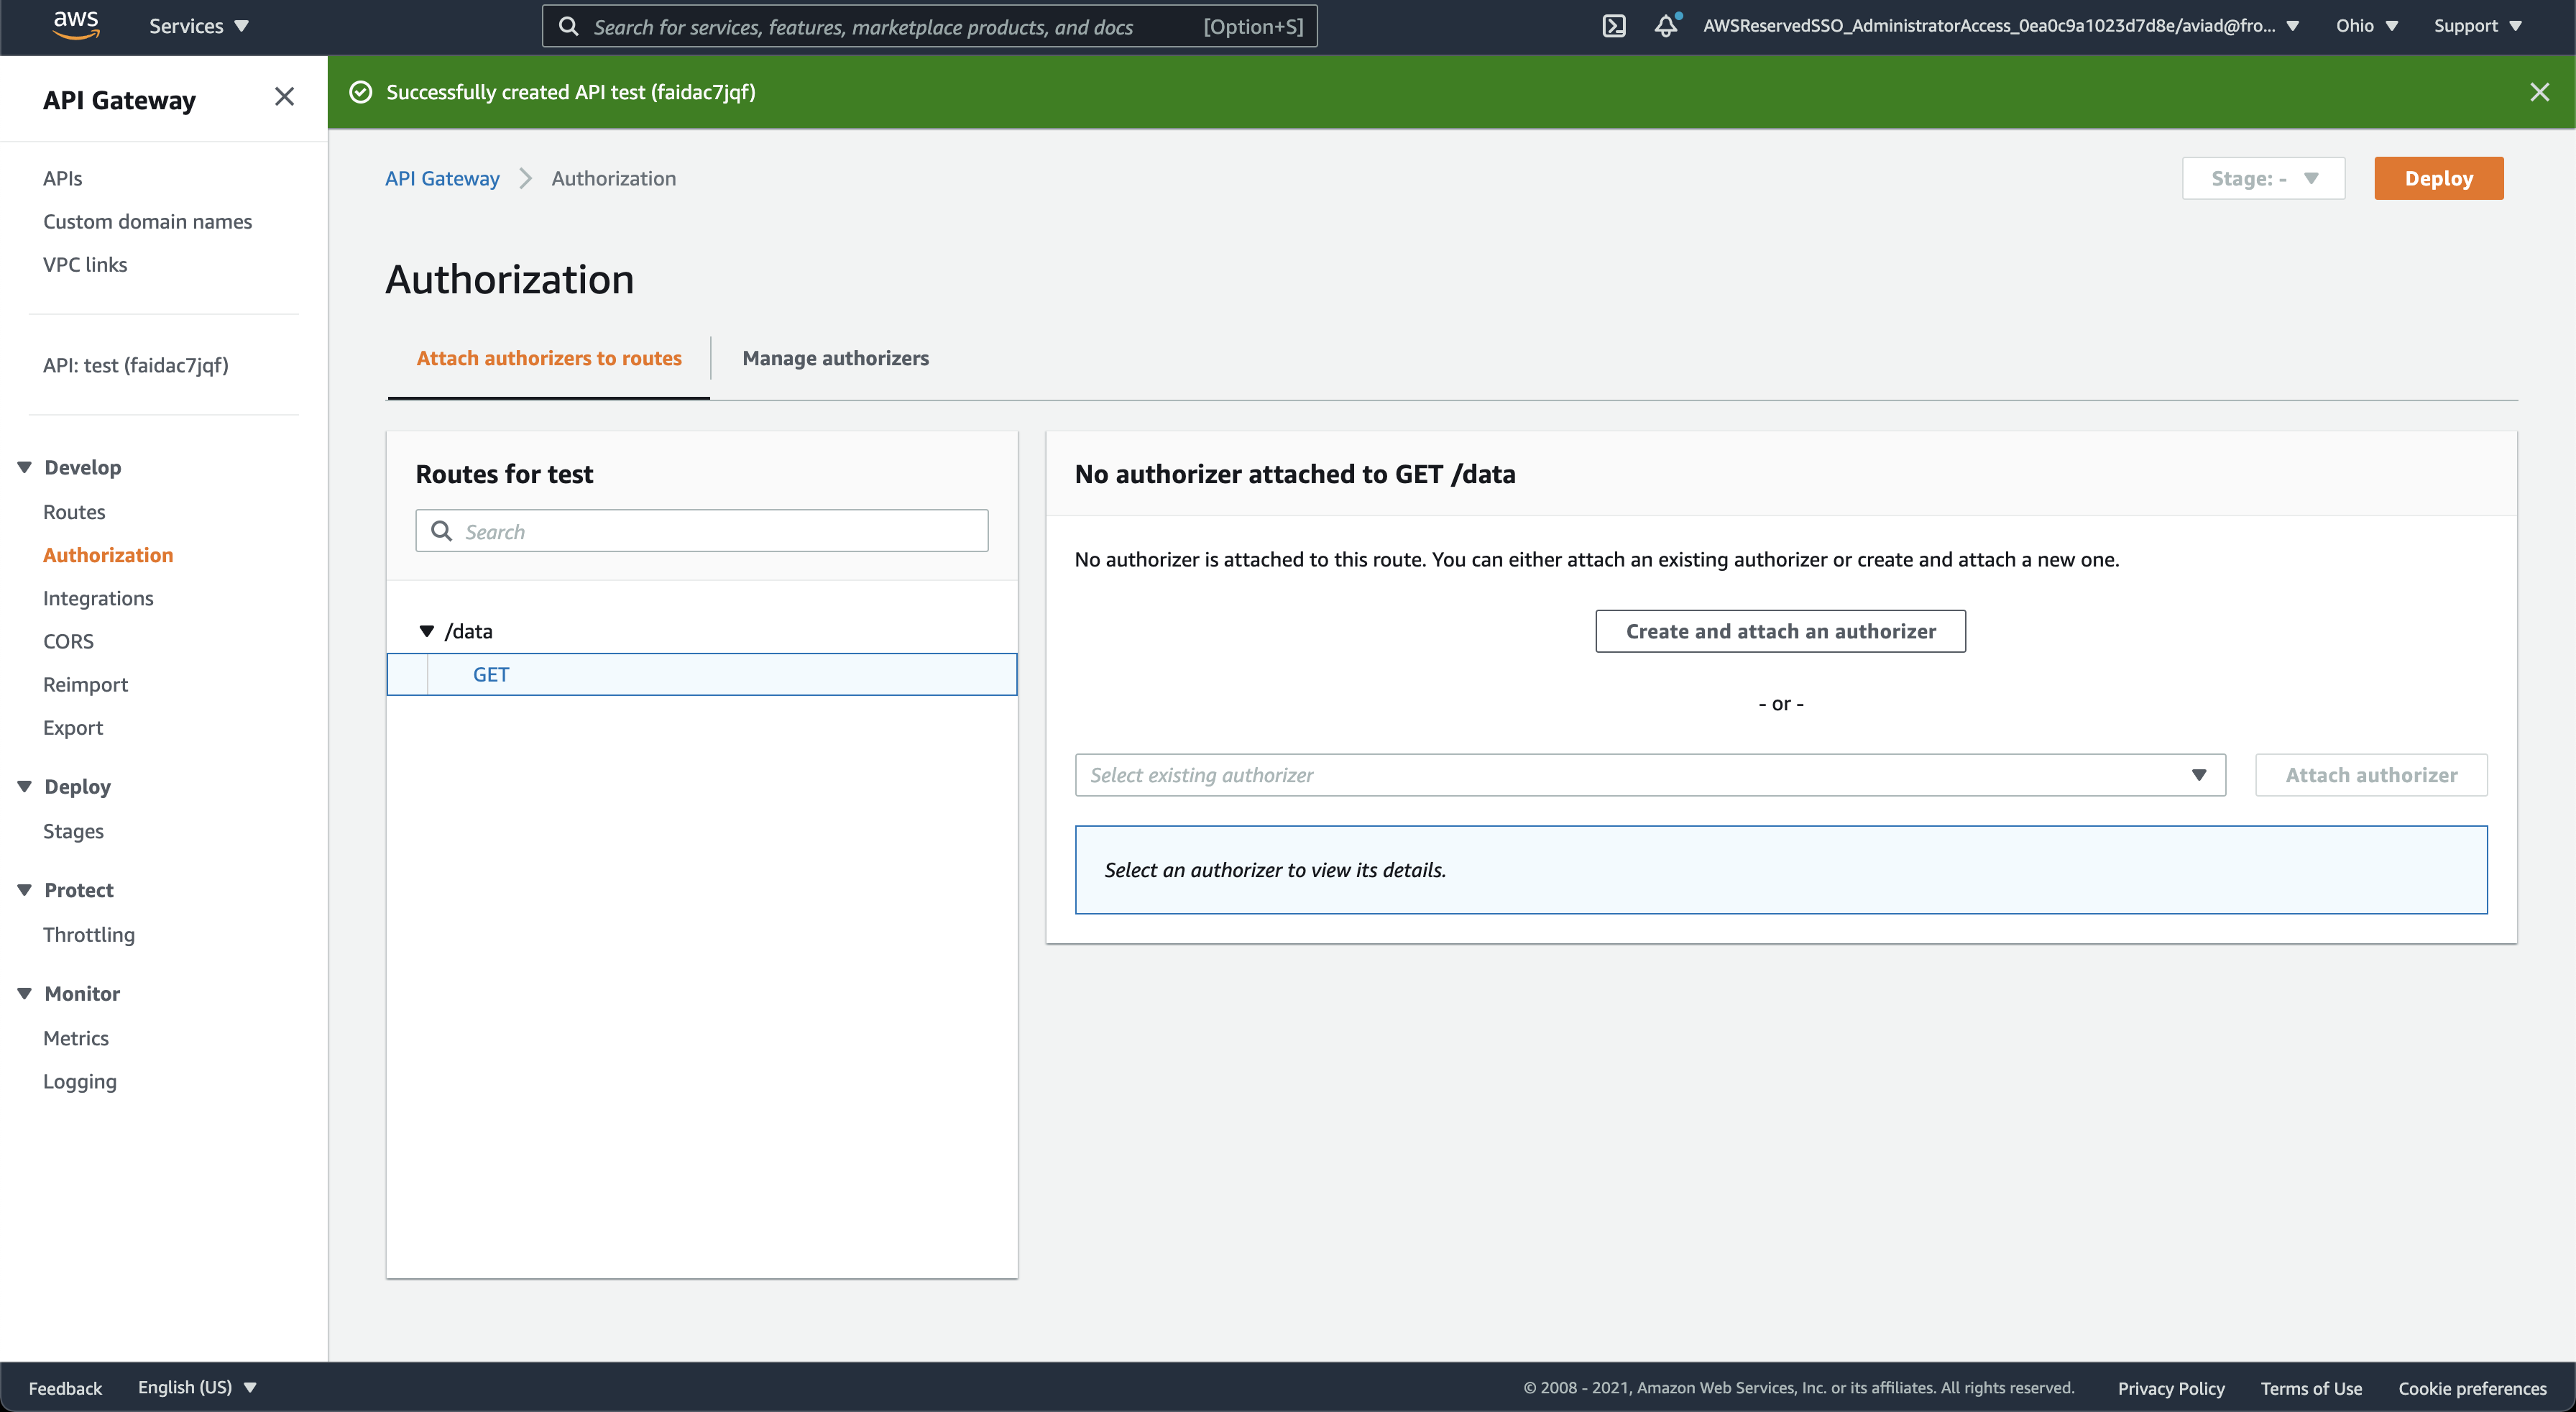The image size is (2576, 1412).
Task: View notifications via the bell icon
Action: pyautogui.click(x=1664, y=27)
